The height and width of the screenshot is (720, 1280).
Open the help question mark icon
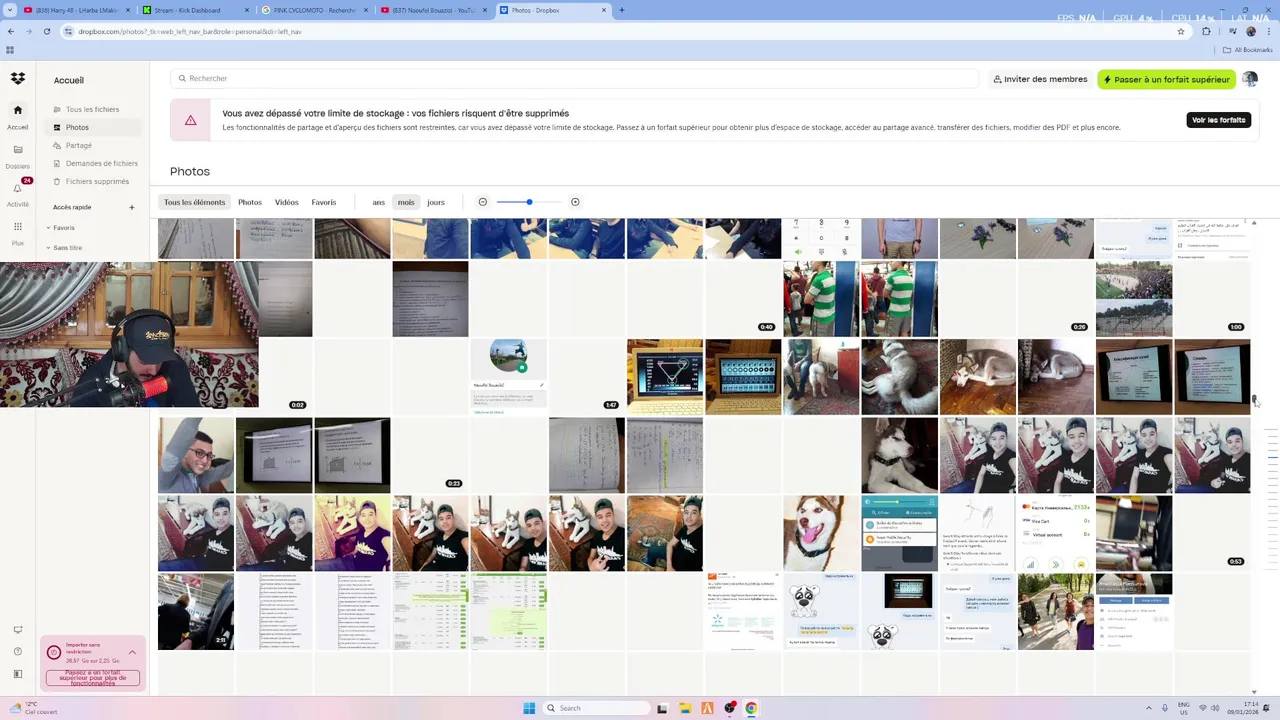(17, 652)
